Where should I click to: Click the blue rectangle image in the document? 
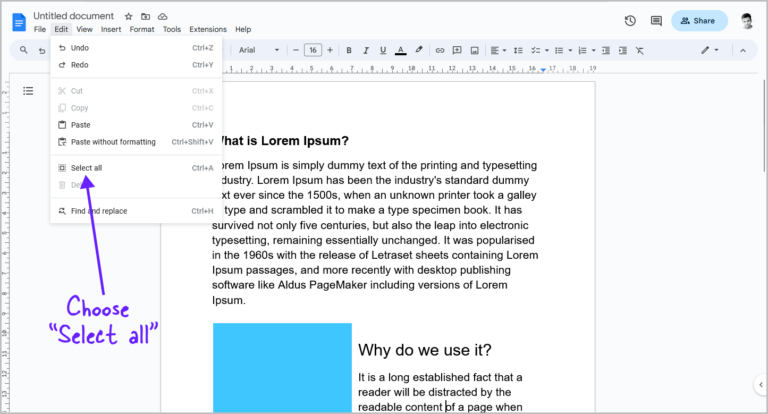click(x=282, y=367)
